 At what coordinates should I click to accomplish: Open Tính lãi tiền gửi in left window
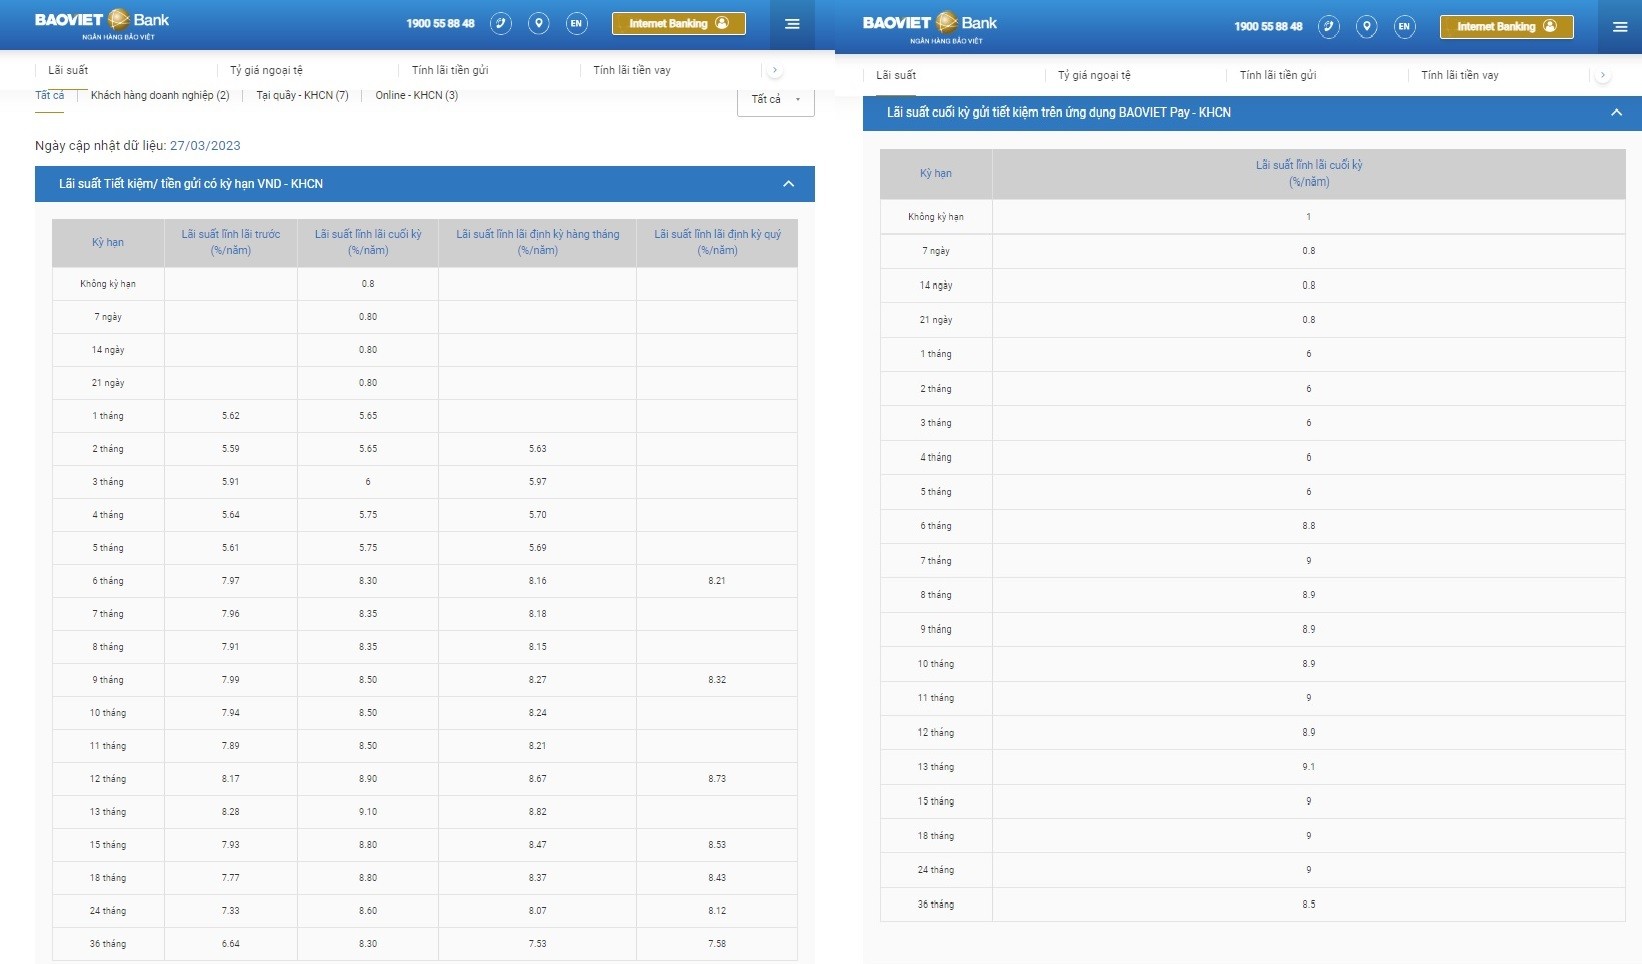(450, 70)
